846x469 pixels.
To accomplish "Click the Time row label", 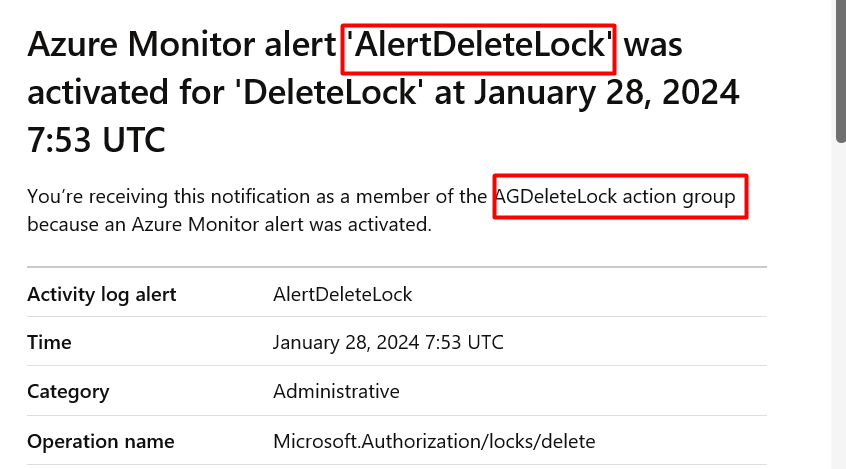I will (x=49, y=342).
